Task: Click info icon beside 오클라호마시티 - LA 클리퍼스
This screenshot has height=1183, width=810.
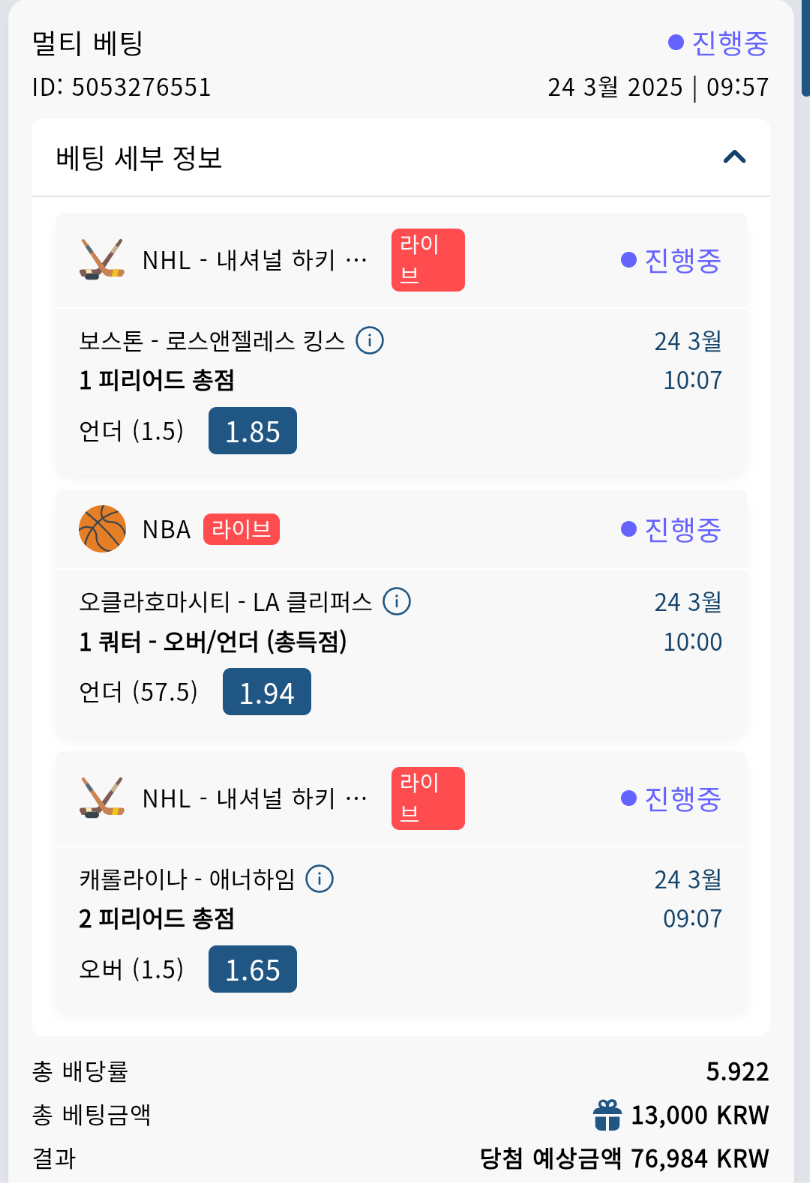Action: point(397,601)
